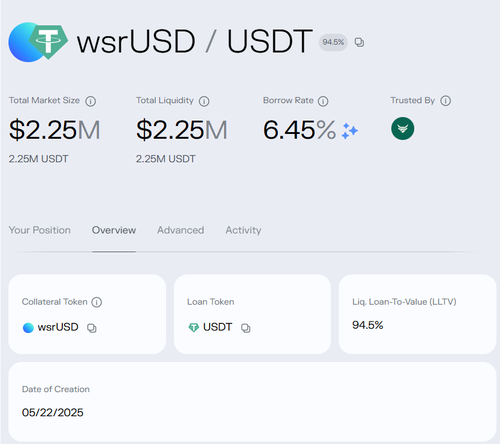
Task: Select the Overview tab
Action: point(114,230)
